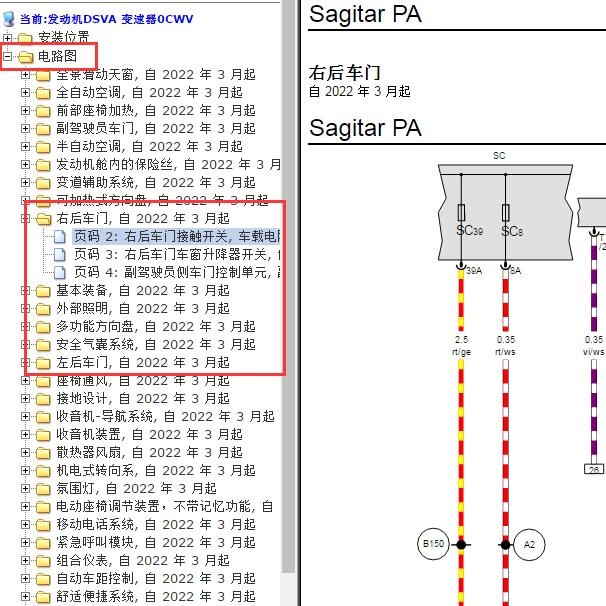Click folder icon of 移动电话系统

(x=43, y=525)
